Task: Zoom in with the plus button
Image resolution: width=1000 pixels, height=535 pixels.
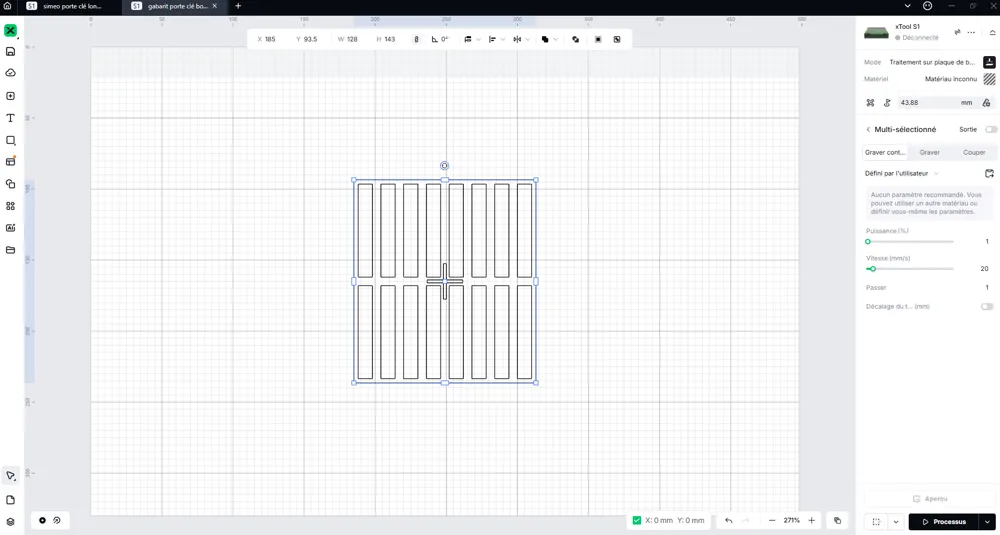Action: coord(811,520)
